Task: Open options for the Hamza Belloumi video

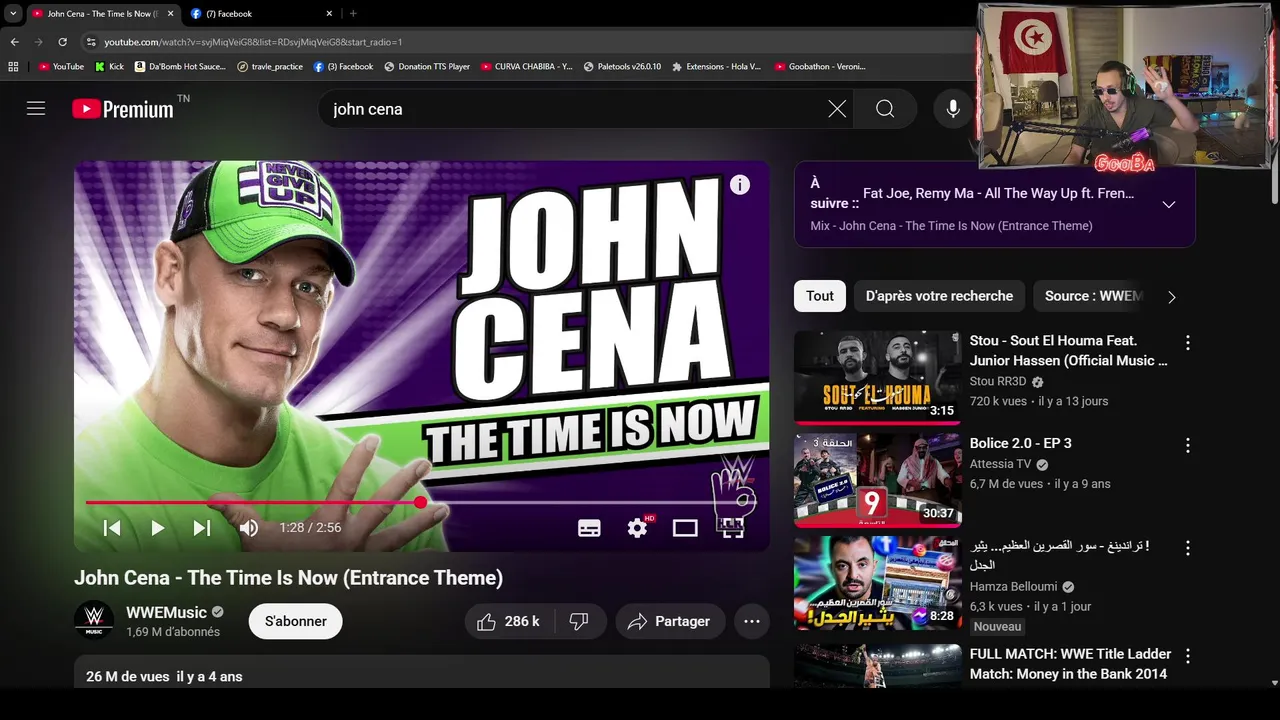Action: coord(1188,548)
